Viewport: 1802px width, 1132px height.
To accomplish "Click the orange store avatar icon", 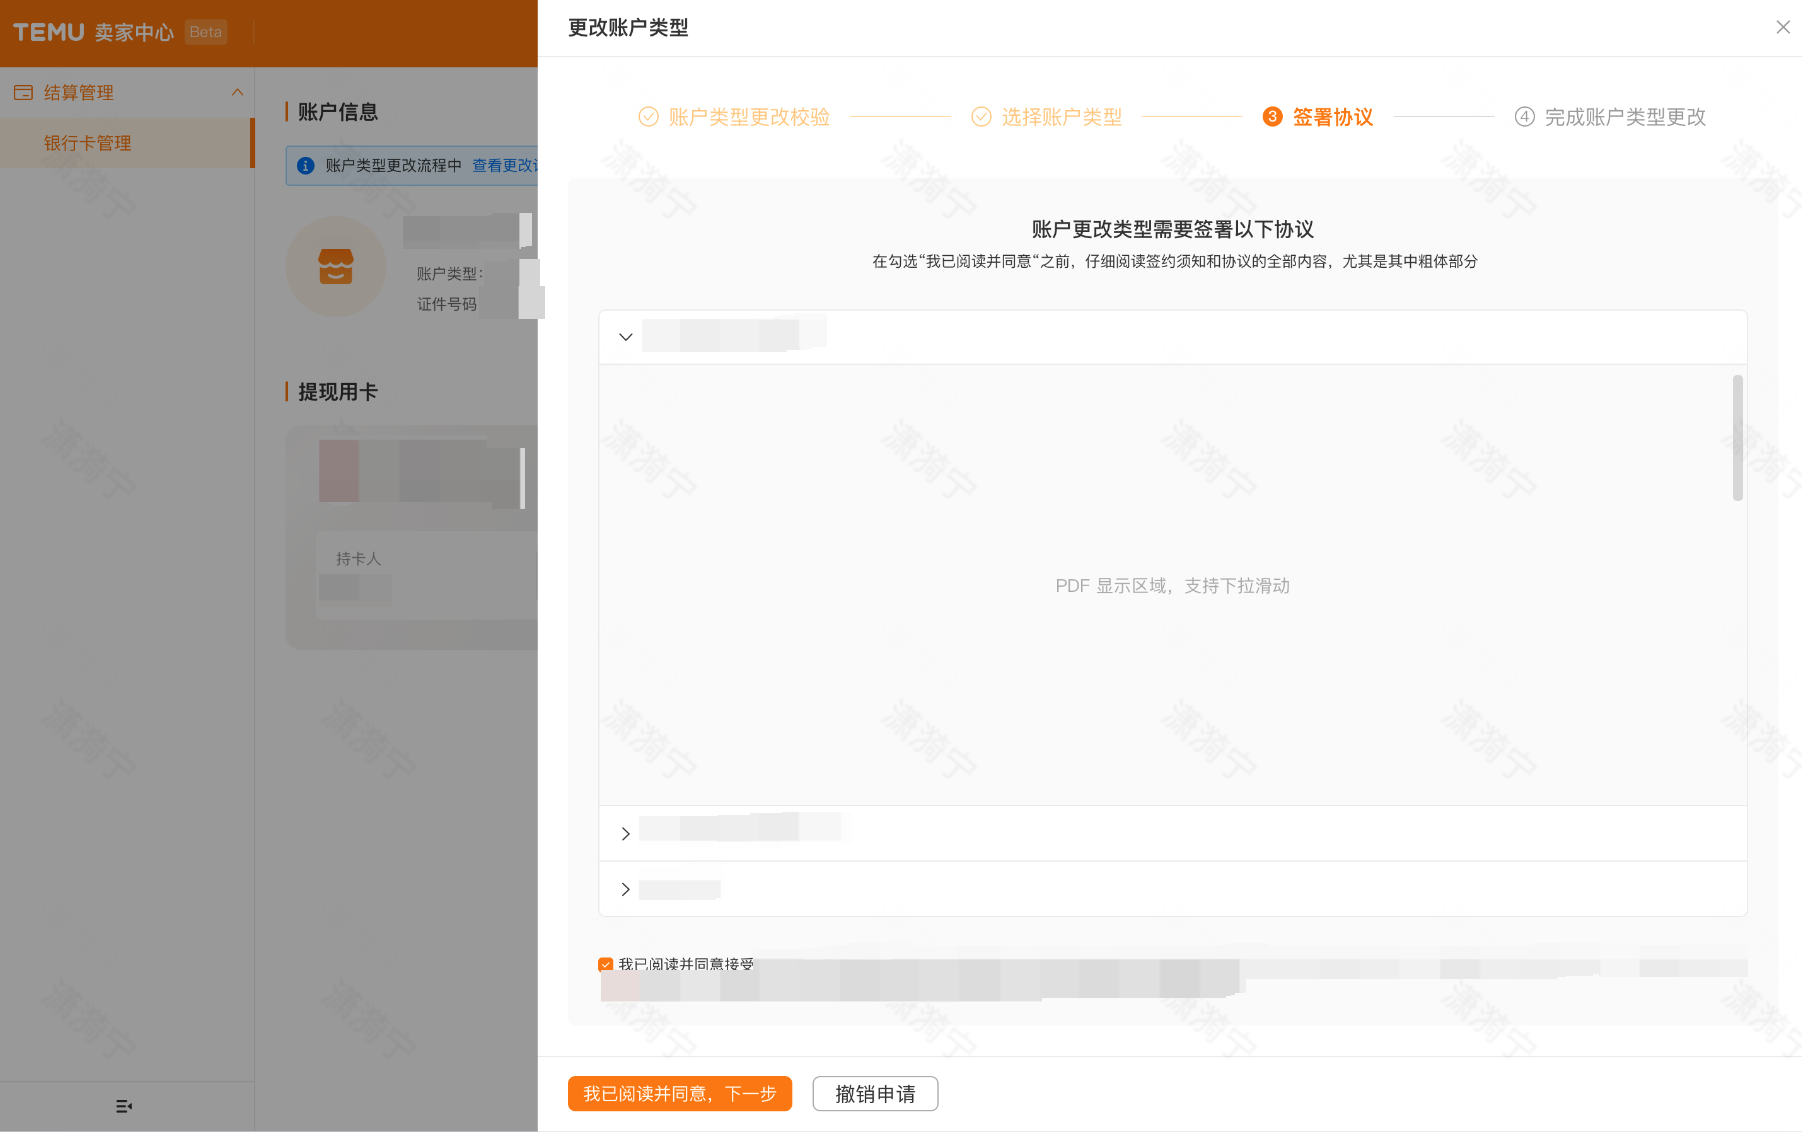I will (x=335, y=267).
